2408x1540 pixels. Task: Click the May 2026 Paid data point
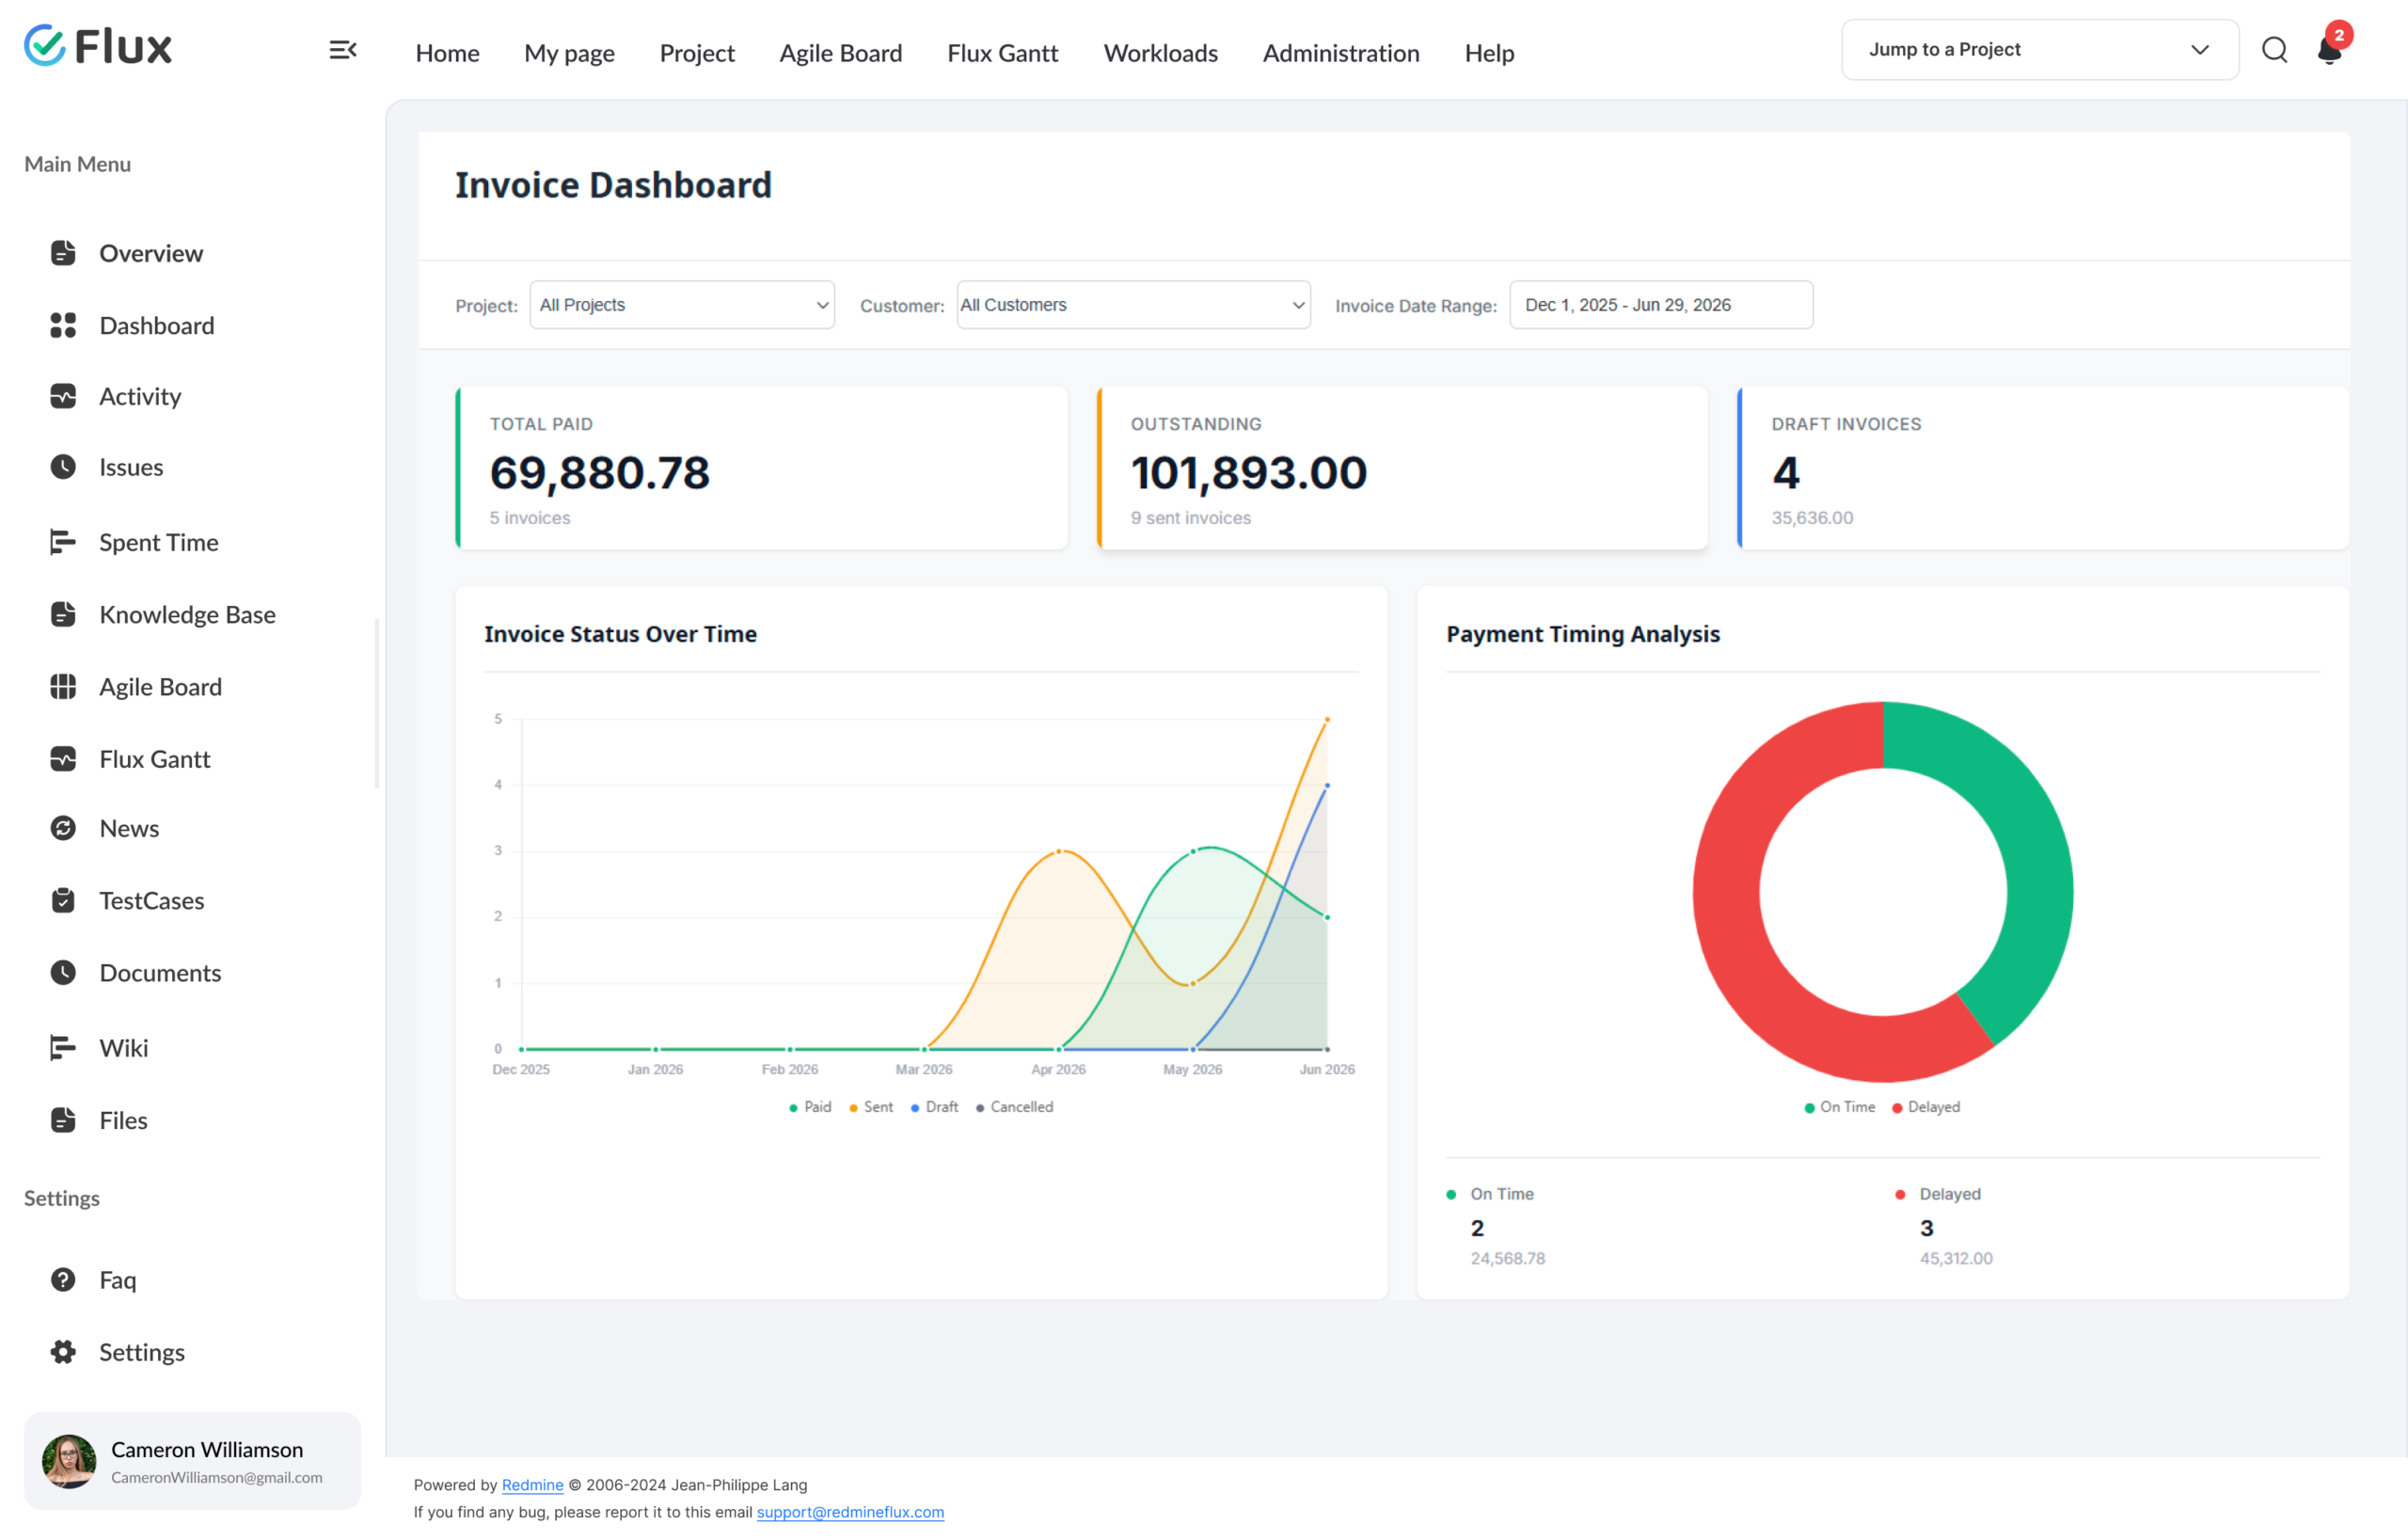coord(1193,851)
